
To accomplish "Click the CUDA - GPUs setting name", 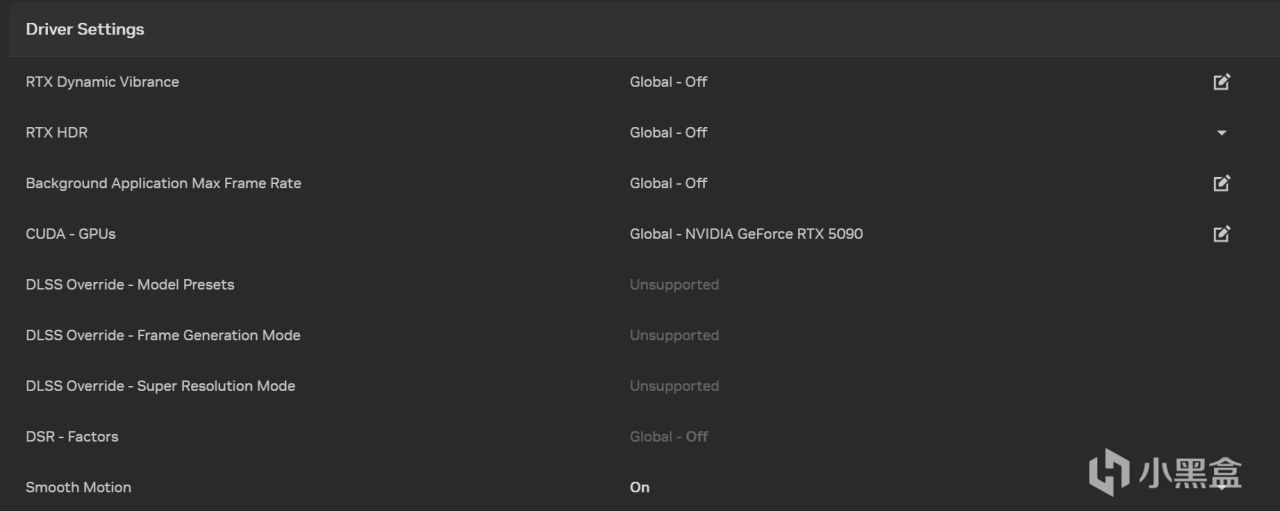I will (x=71, y=234).
